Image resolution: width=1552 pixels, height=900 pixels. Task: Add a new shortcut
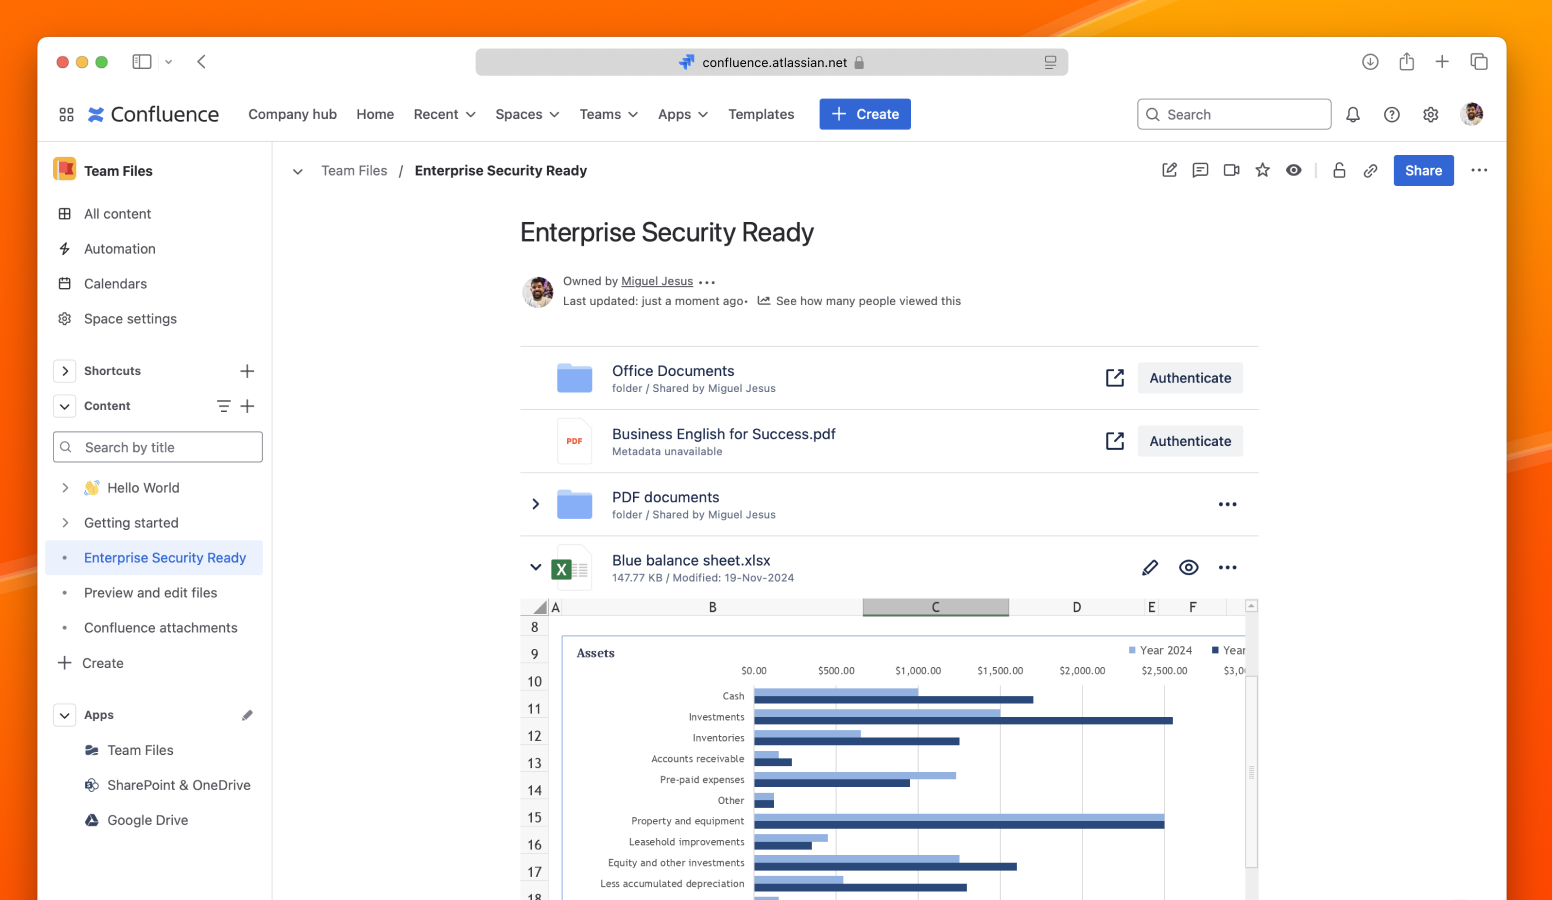click(247, 371)
